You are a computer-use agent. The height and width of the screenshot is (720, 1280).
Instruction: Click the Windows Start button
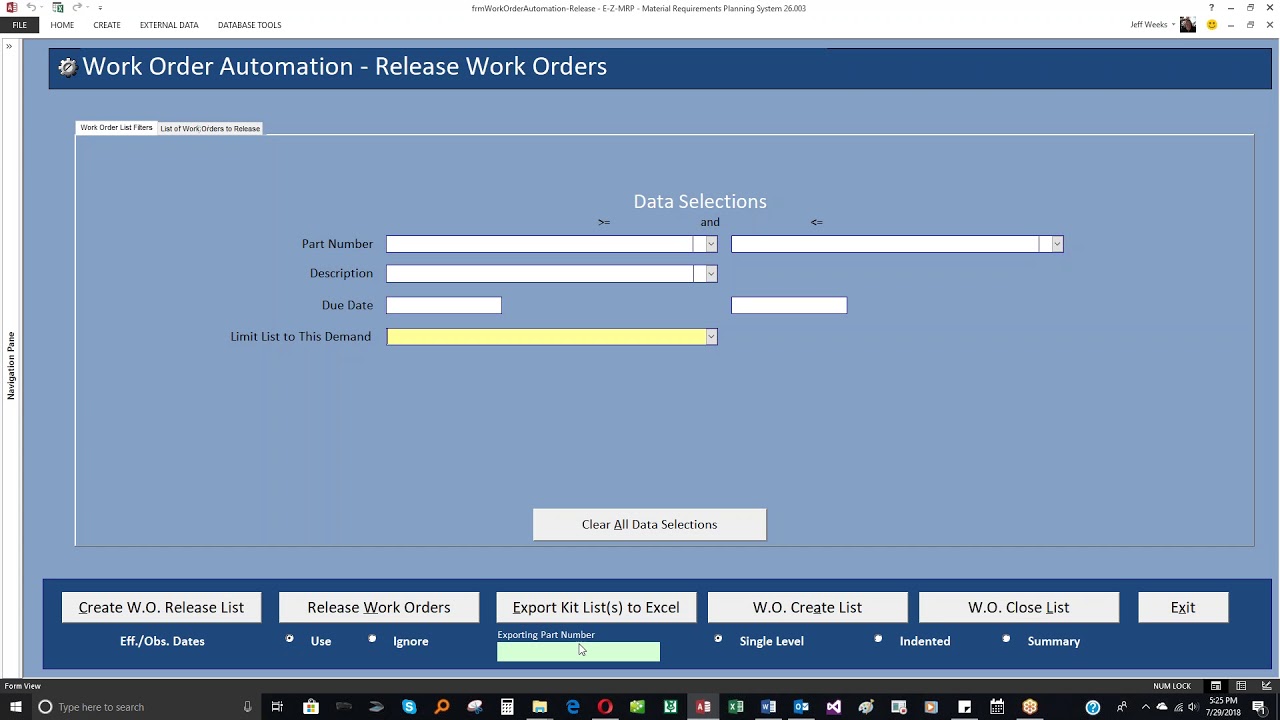[x=15, y=707]
